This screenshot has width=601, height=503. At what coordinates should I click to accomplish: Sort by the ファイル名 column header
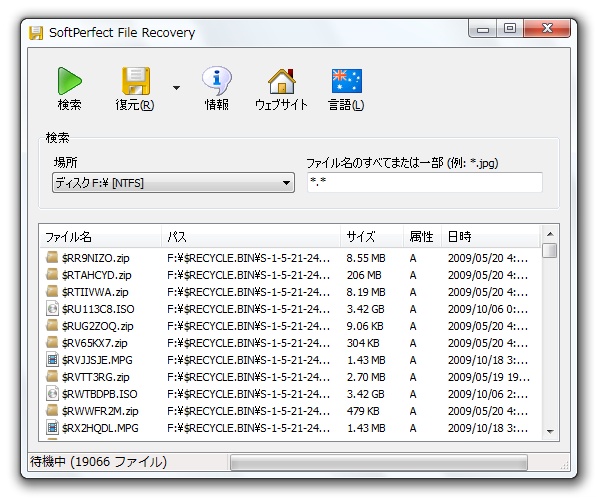coord(100,237)
